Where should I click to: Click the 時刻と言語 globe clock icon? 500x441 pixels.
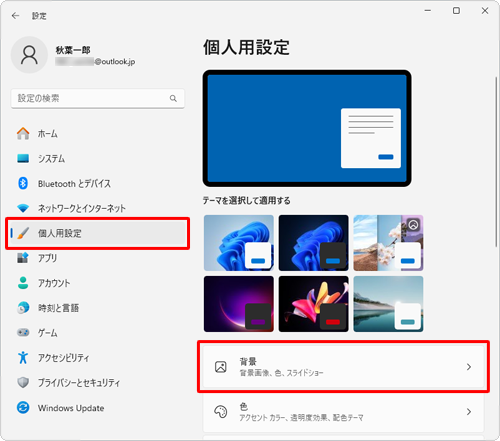coord(23,308)
